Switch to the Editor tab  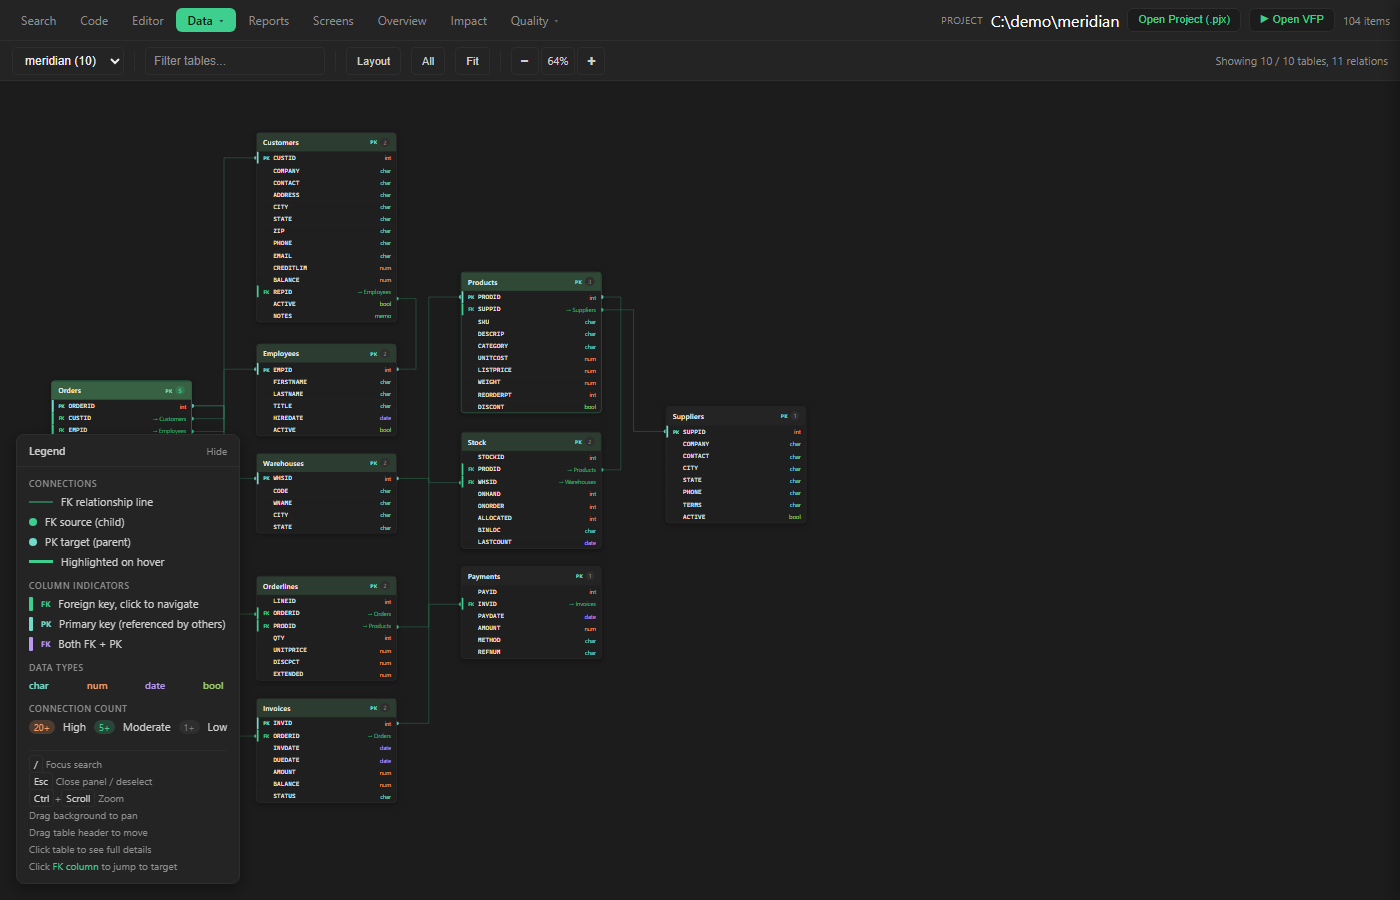click(148, 21)
